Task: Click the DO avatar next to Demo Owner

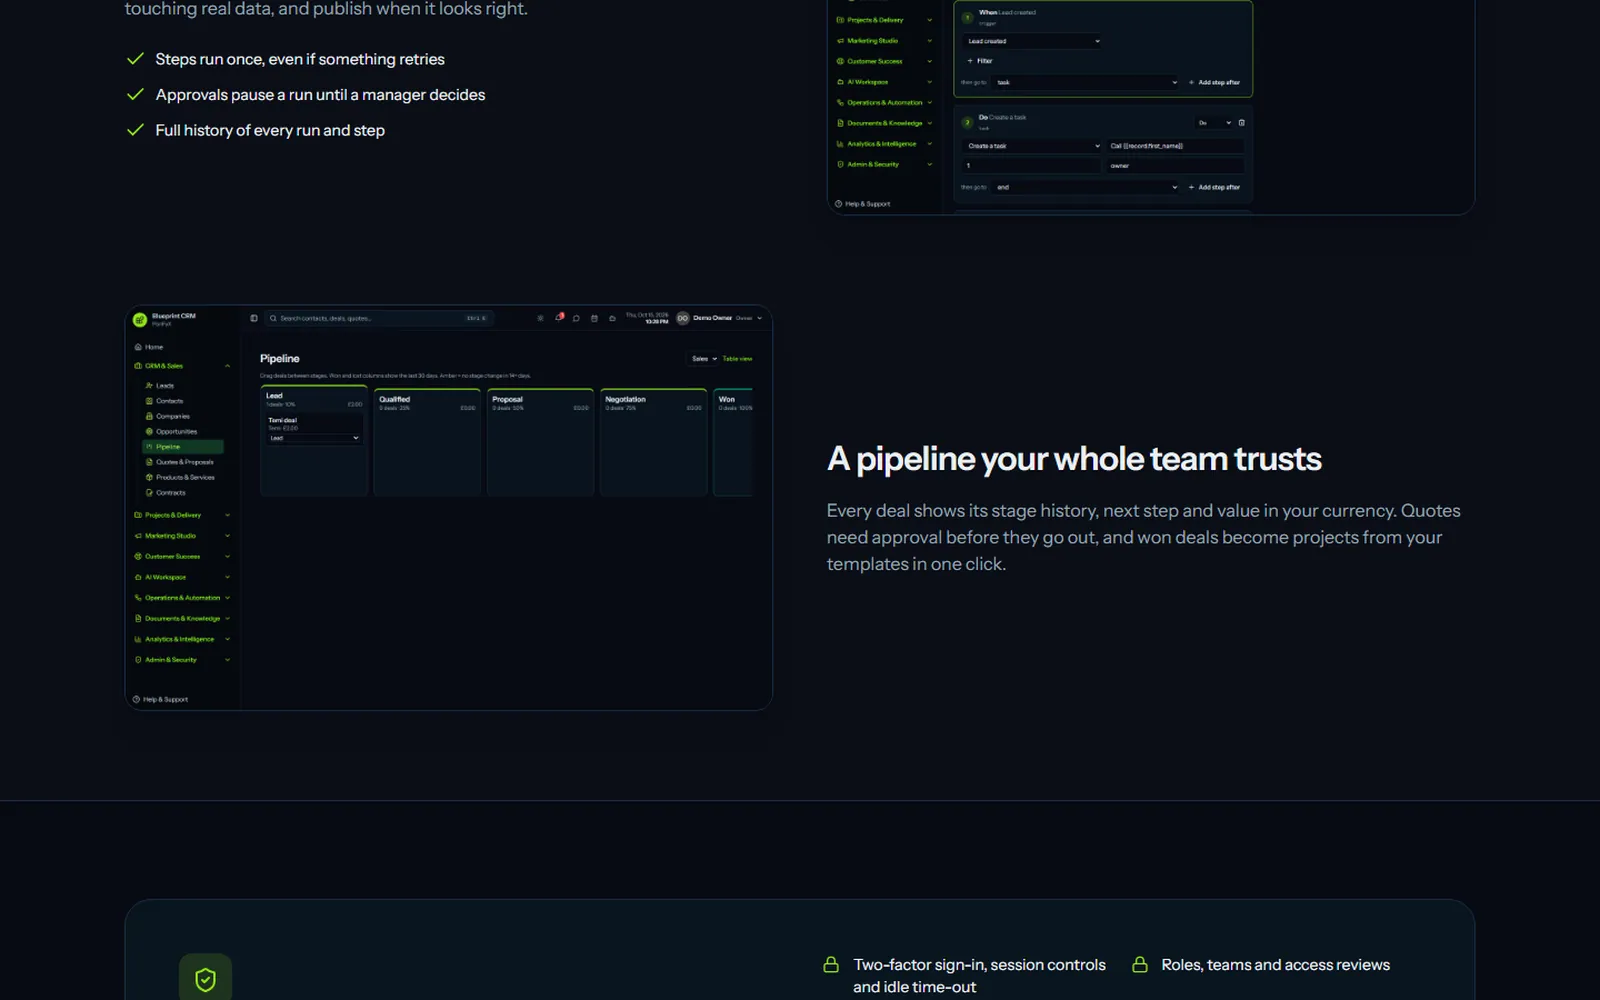Action: tap(683, 318)
